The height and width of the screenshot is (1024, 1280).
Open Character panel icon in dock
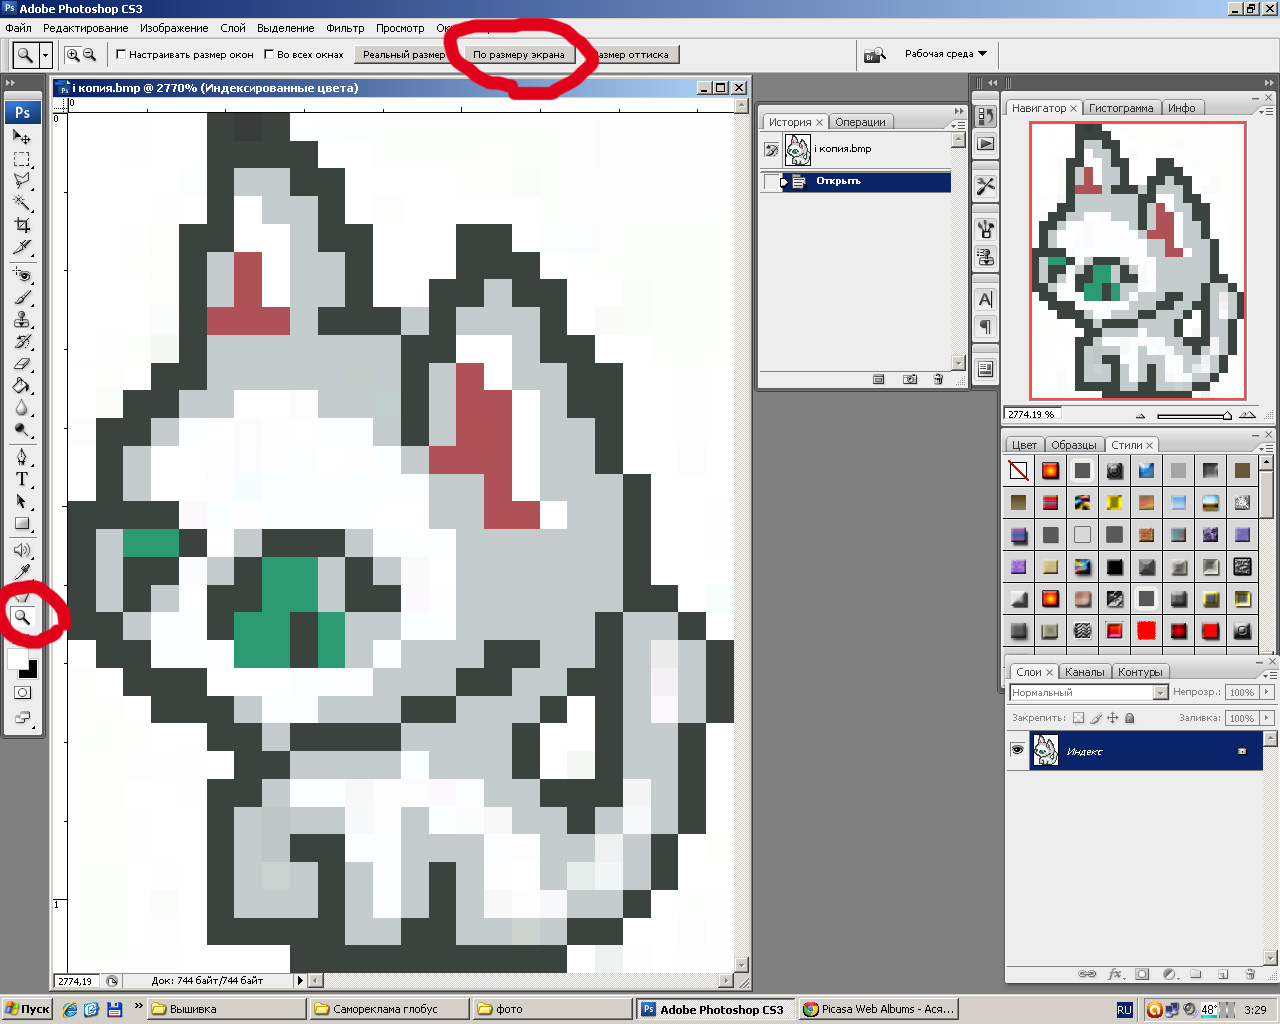(x=986, y=299)
